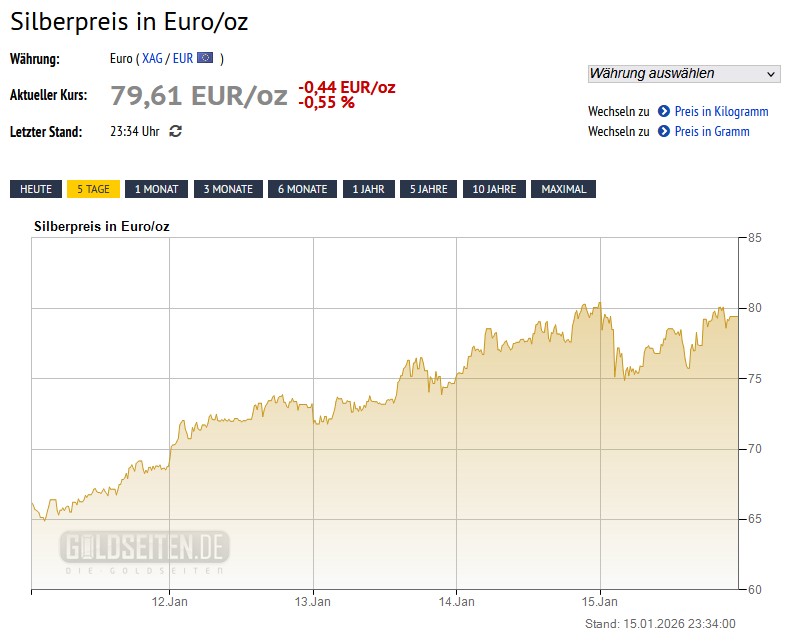Open the Währung auswählen dropdown
The height and width of the screenshot is (641, 792).
(683, 73)
